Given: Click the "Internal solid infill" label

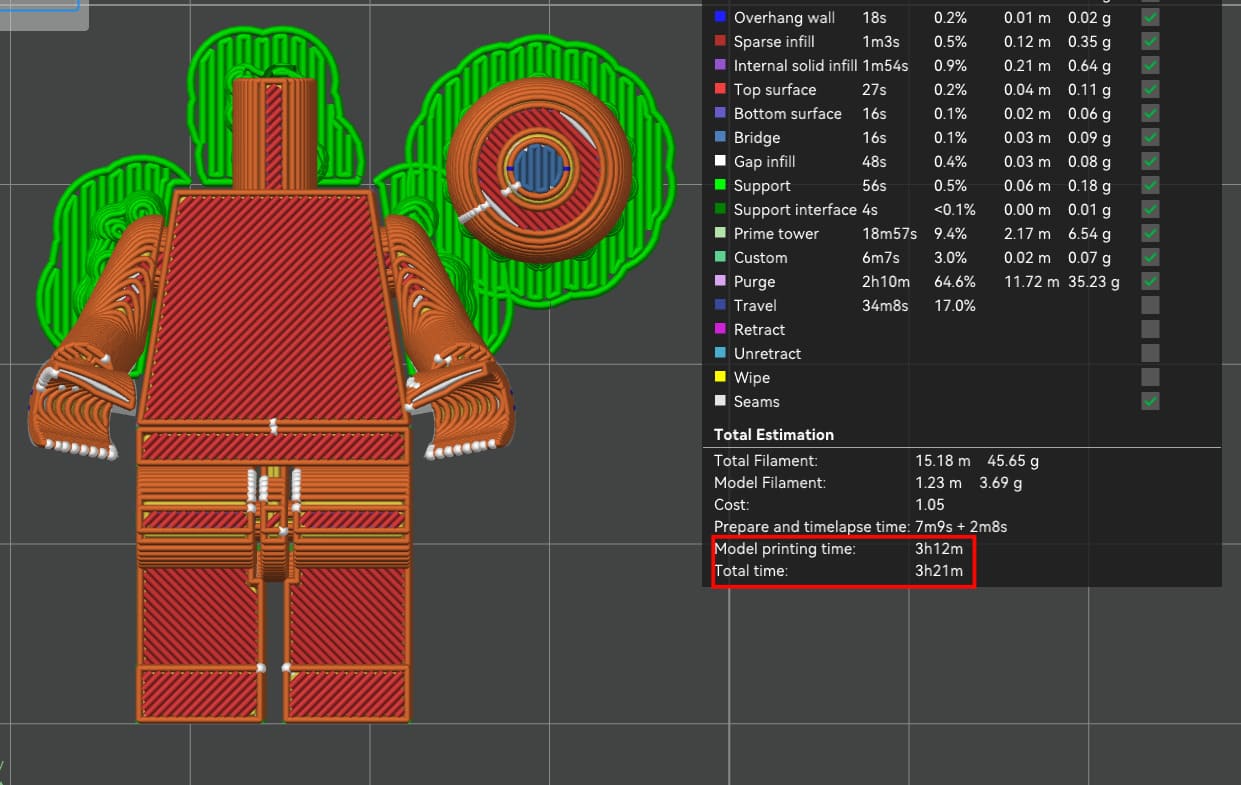Looking at the screenshot, I should (x=795, y=65).
